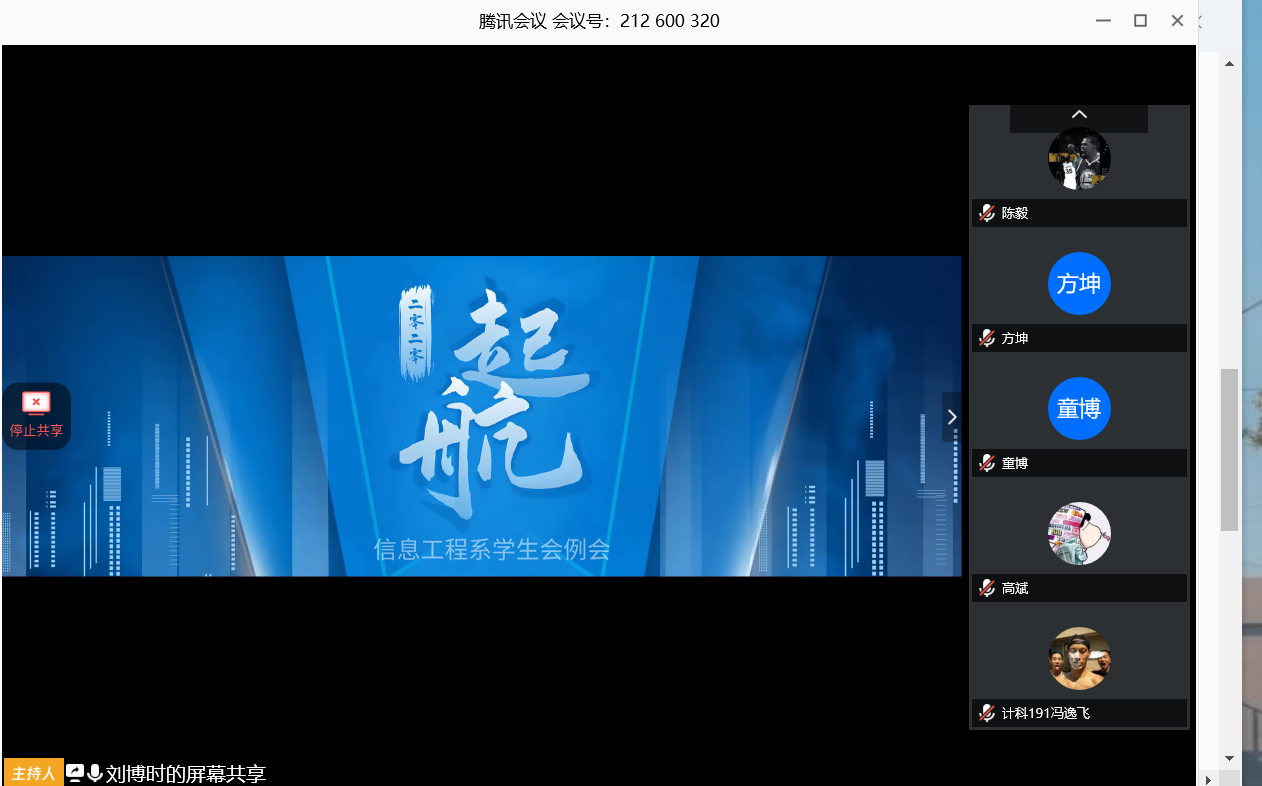Click the muted microphone icon beside 陈毅
This screenshot has width=1262, height=786.
coord(987,213)
